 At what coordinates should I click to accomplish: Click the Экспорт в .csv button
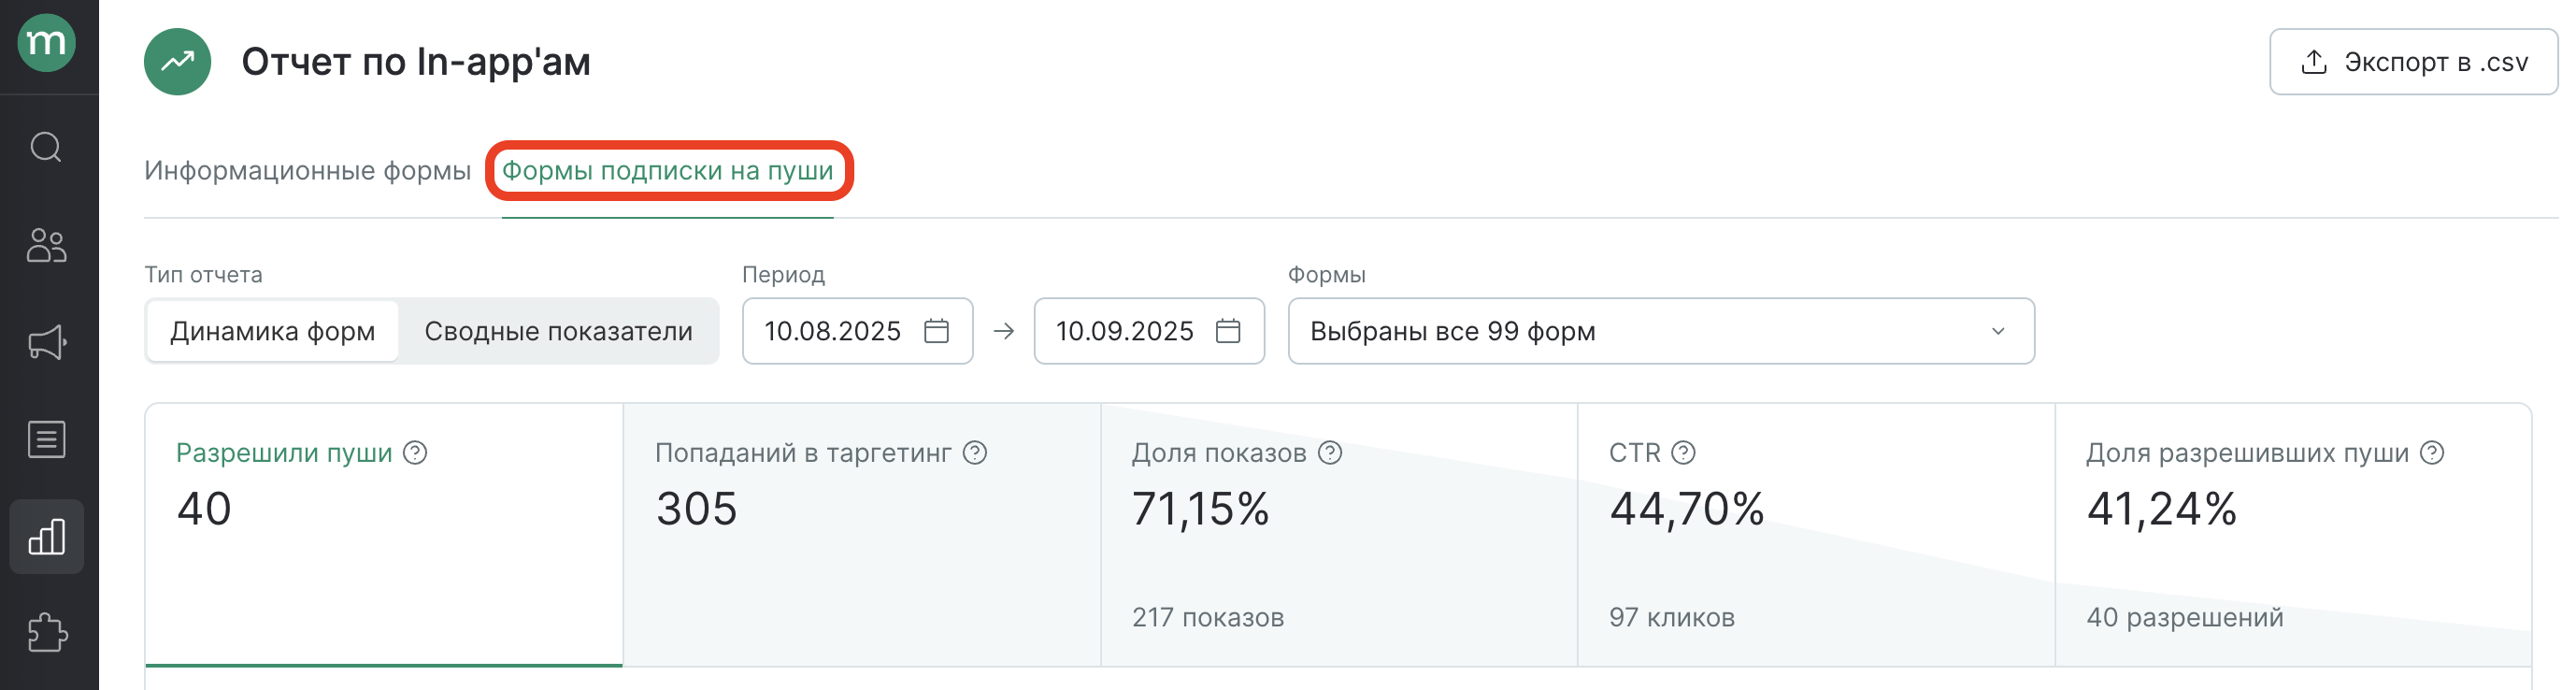tap(2412, 62)
